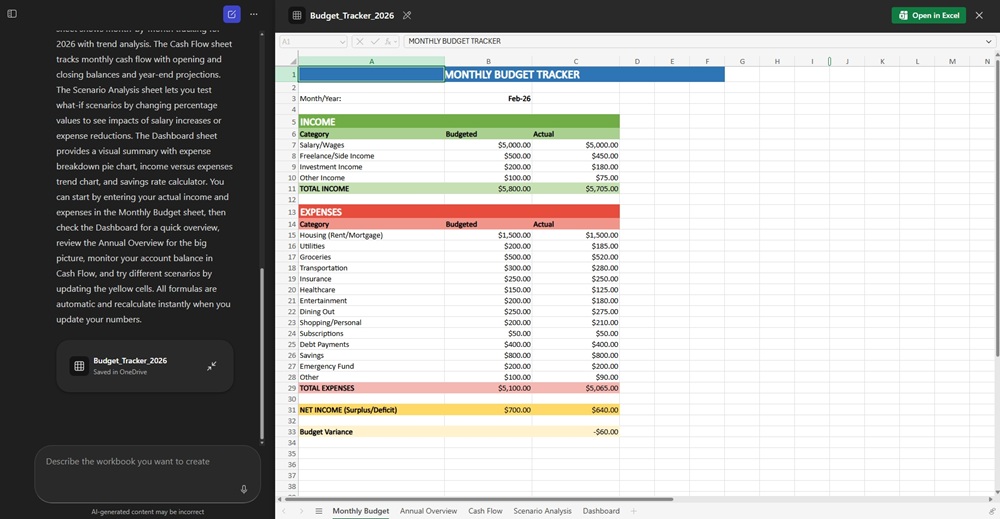
Task: Select the MONTHLY BUDGET TRACKER title cell
Action: [x=512, y=75]
